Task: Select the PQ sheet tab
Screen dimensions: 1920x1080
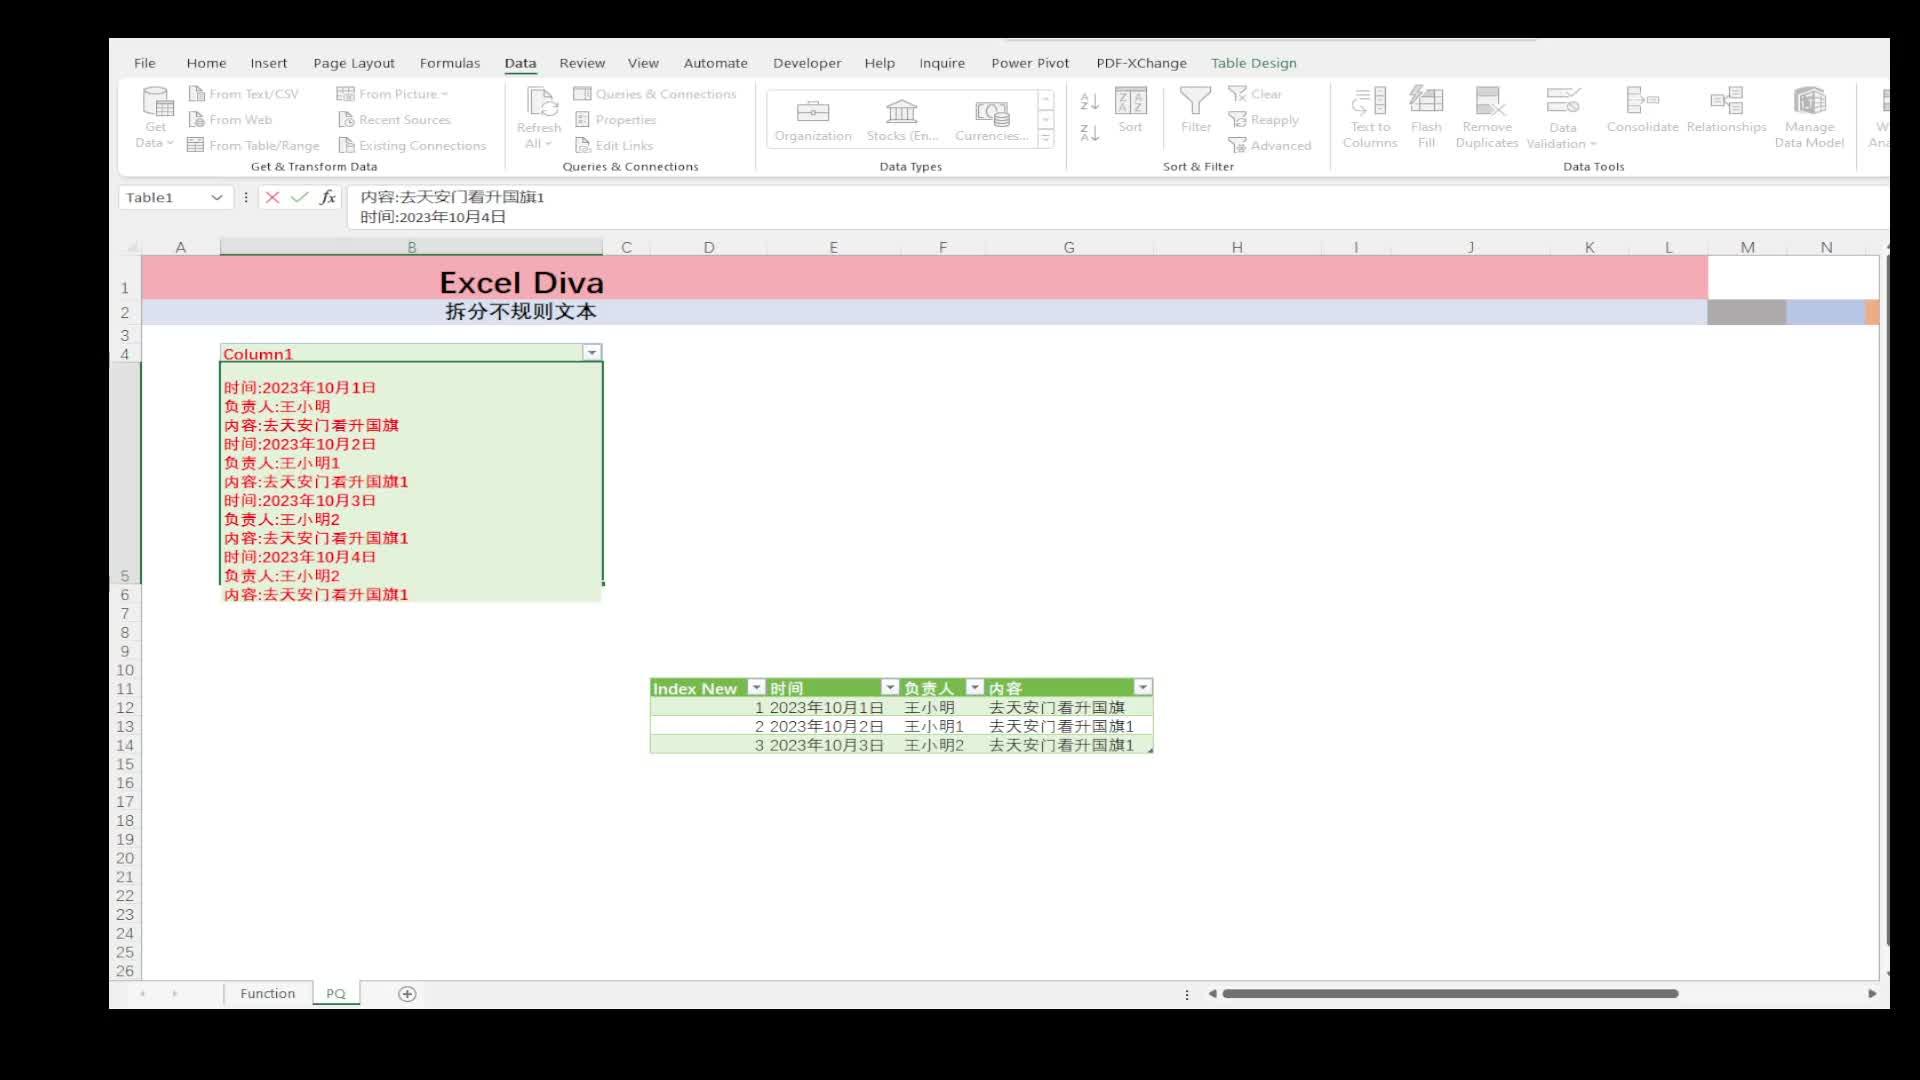Action: [x=336, y=993]
